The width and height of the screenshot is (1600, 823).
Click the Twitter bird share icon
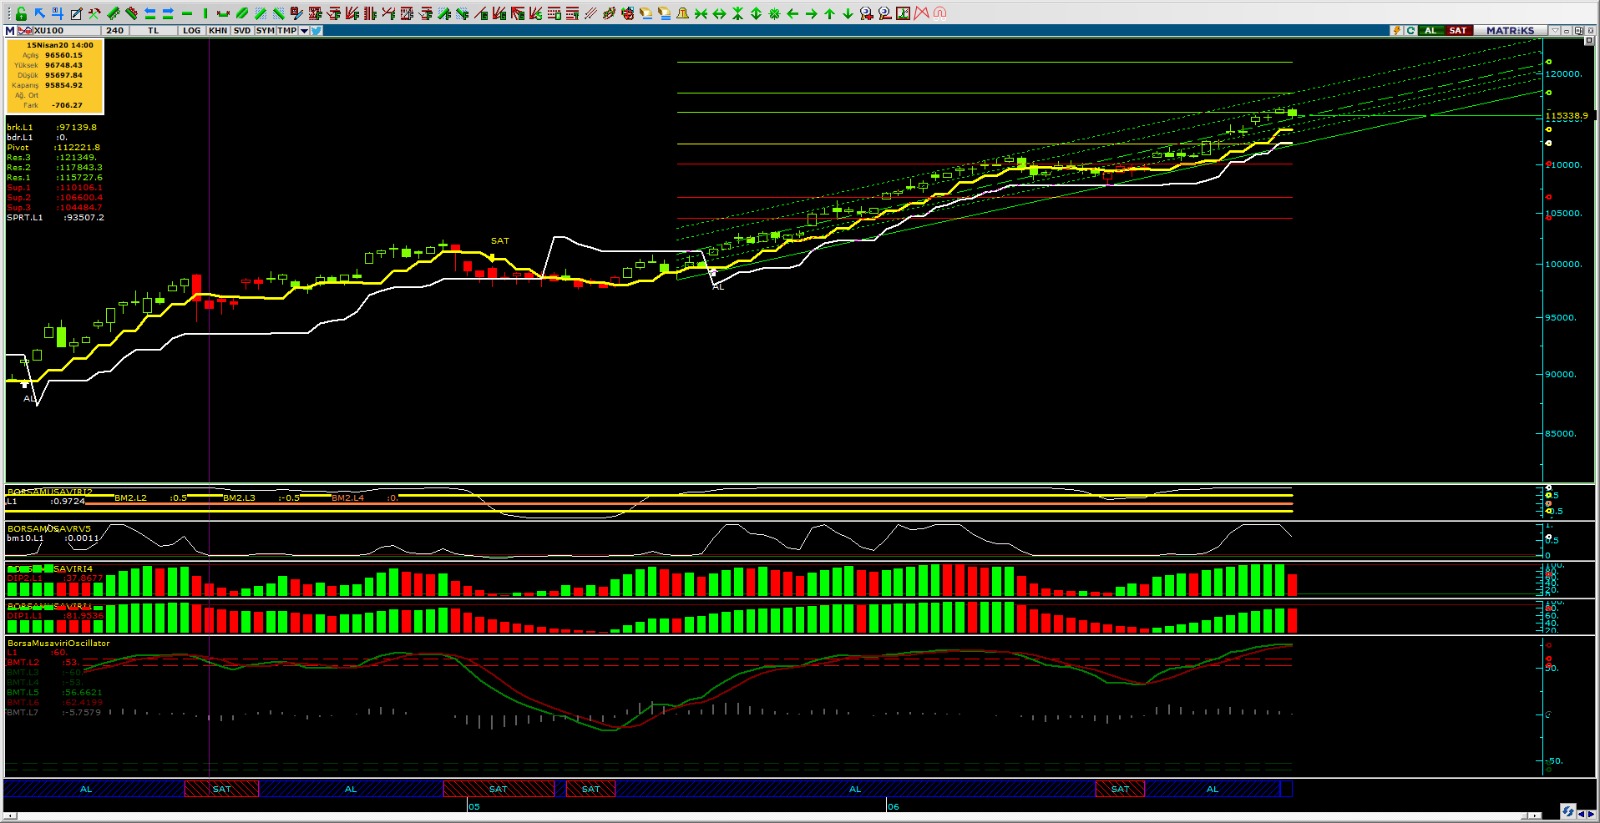click(x=316, y=31)
